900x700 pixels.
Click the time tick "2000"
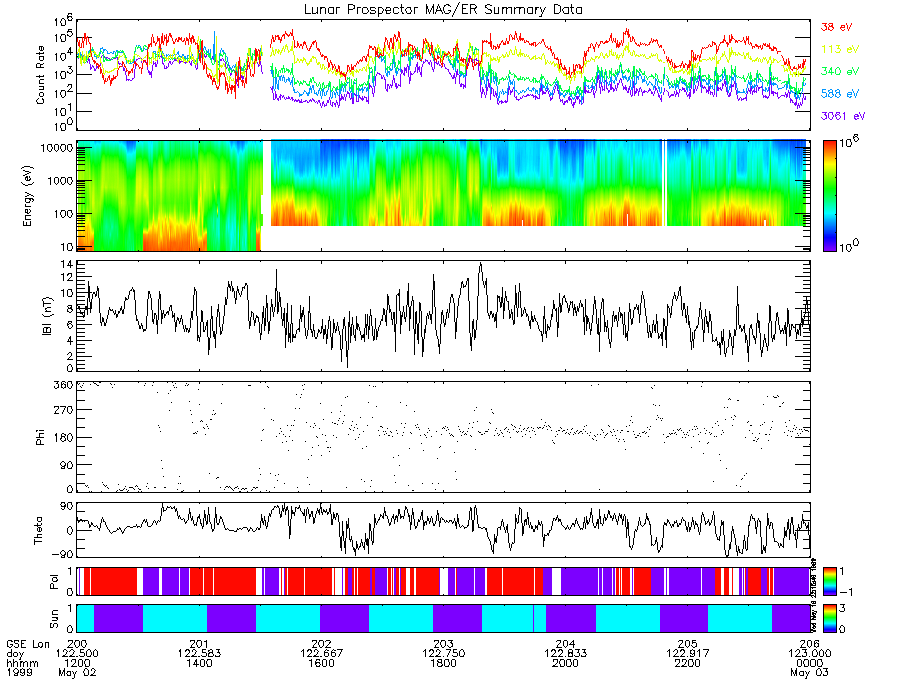565,663
